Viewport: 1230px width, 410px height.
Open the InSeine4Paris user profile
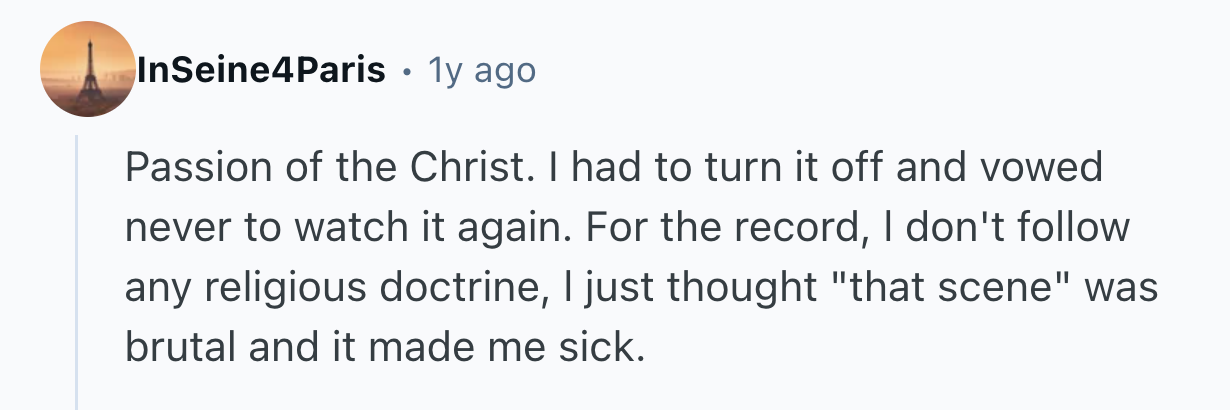(262, 71)
